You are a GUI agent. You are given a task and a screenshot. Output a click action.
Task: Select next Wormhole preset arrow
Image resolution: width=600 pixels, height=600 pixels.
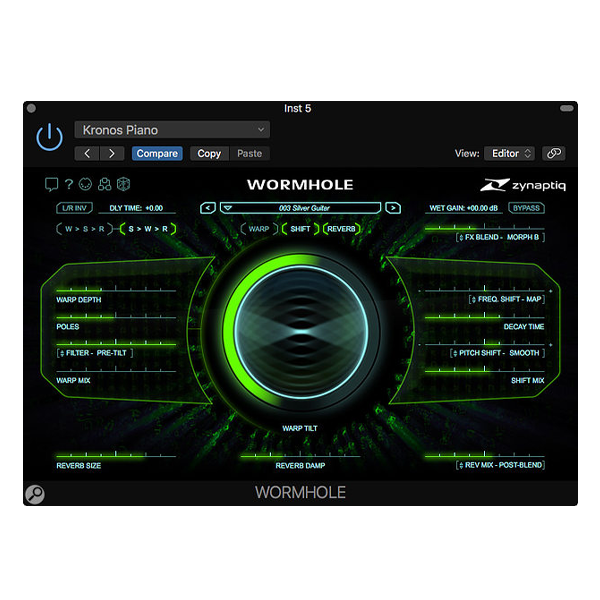(393, 208)
